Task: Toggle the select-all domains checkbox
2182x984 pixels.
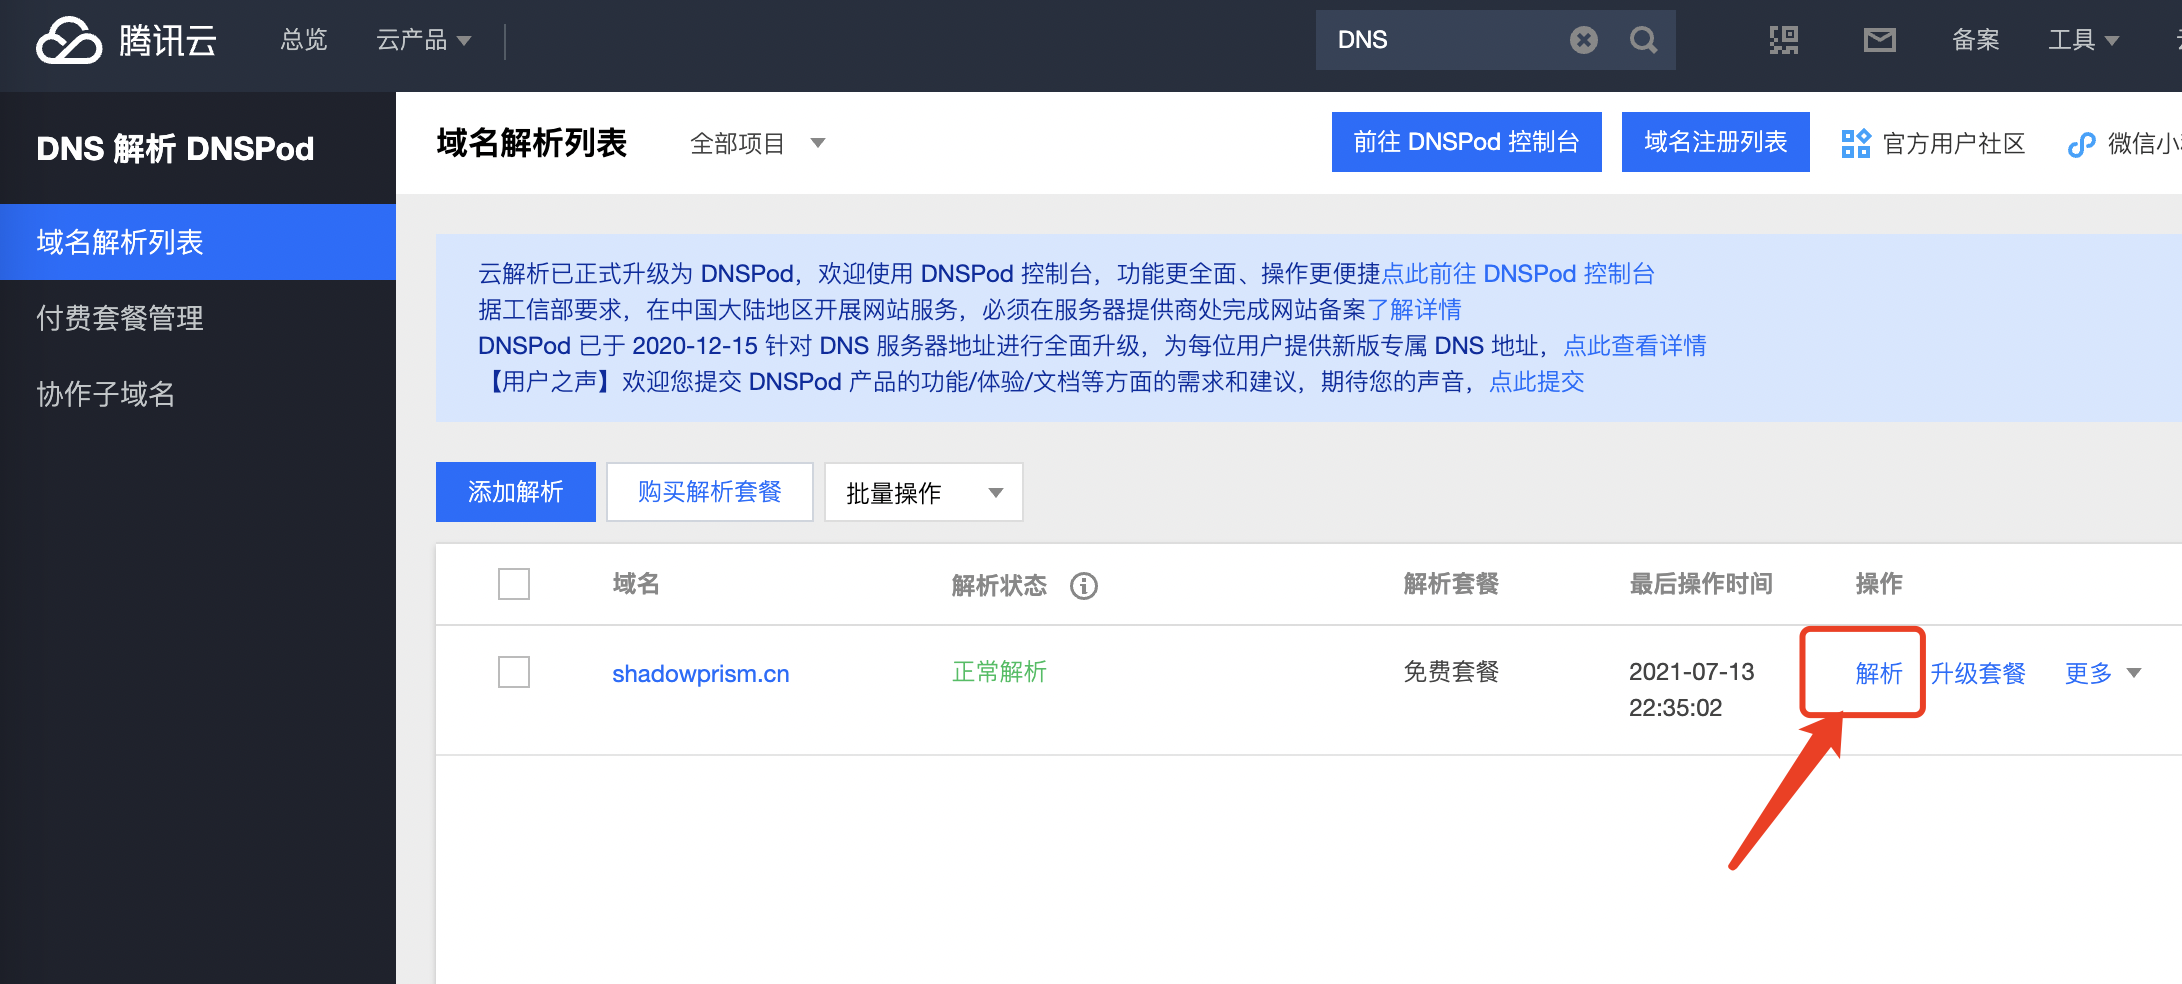Action: (514, 584)
